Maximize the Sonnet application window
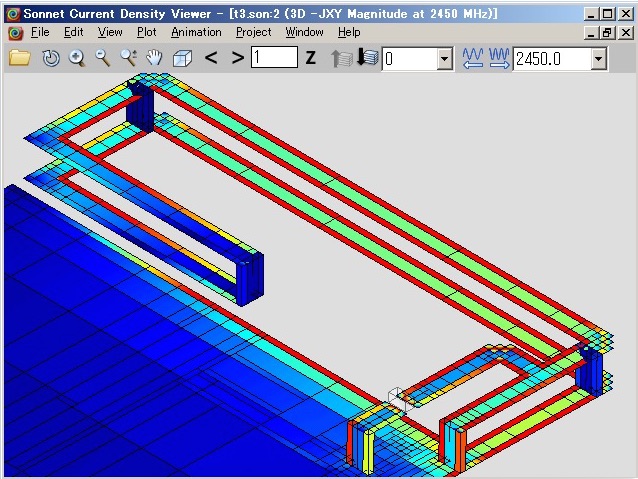Screen dimensions: 638x479 coord(608,14)
